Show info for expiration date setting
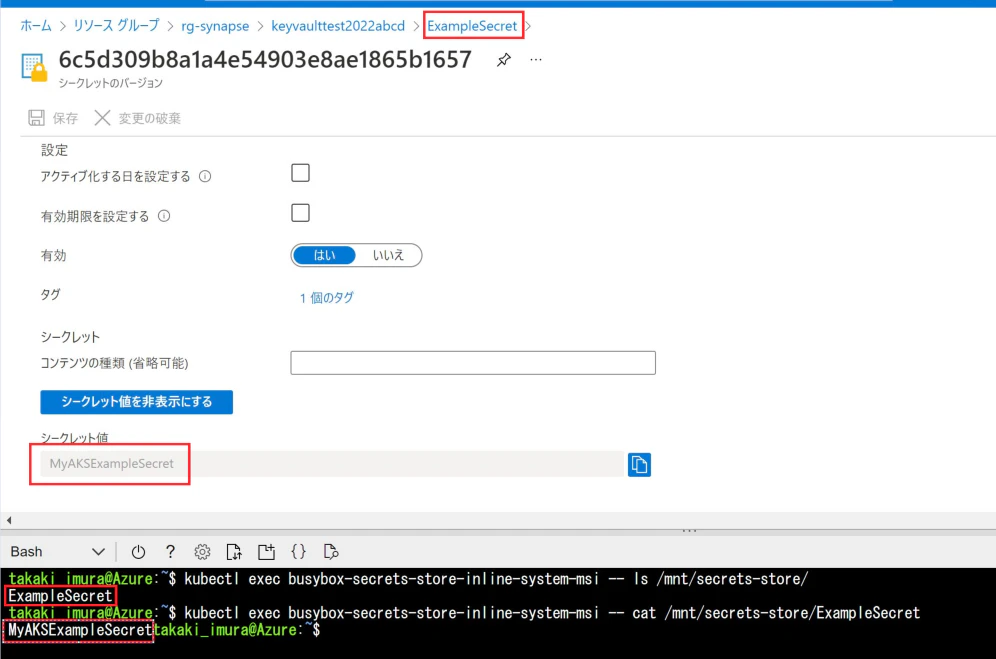The height and width of the screenshot is (659, 996). coord(164,216)
